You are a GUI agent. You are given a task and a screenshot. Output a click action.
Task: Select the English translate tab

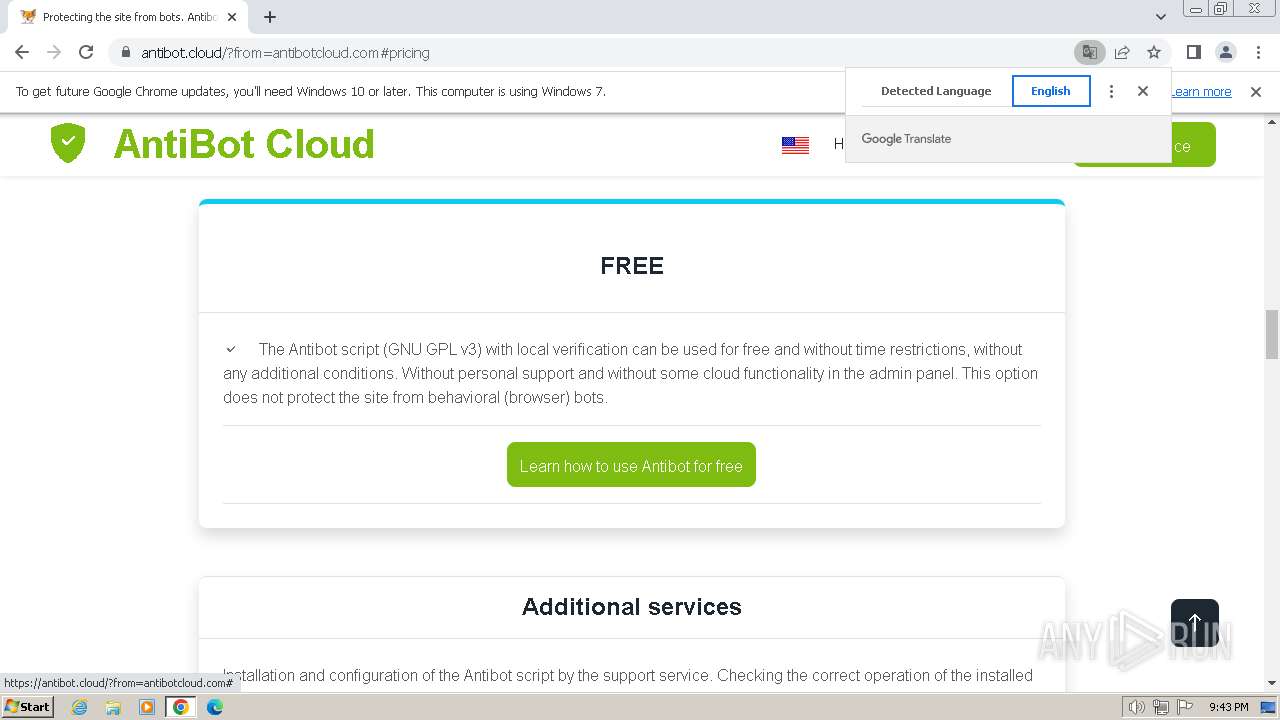click(1050, 91)
